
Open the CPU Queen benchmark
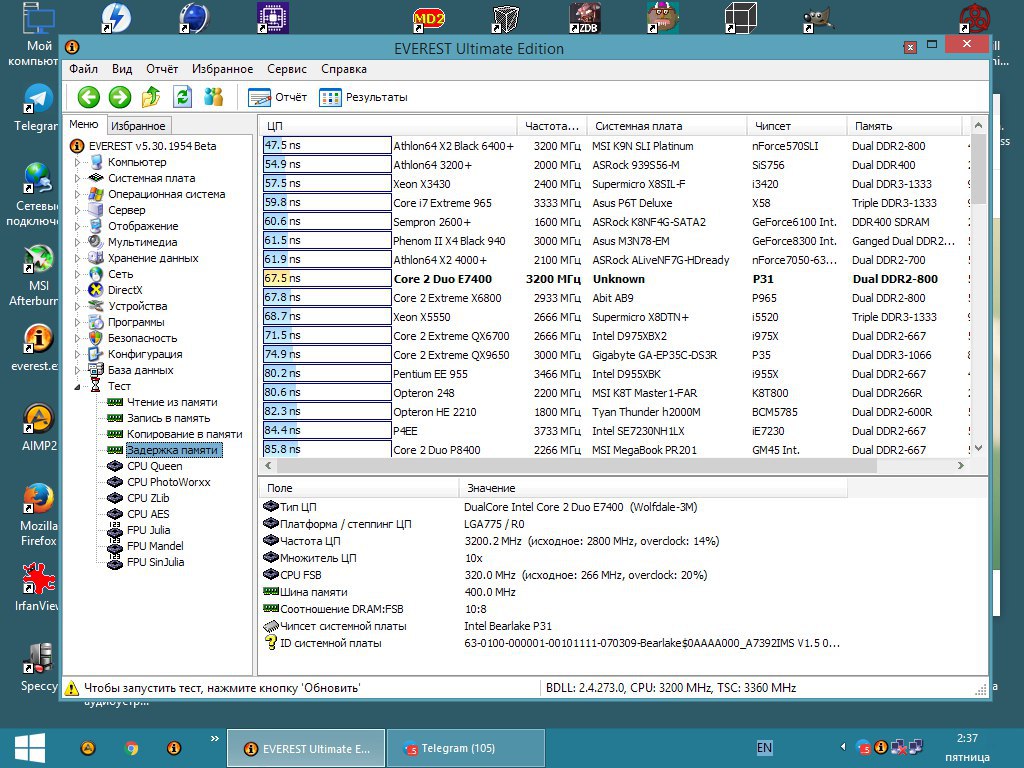[155, 466]
